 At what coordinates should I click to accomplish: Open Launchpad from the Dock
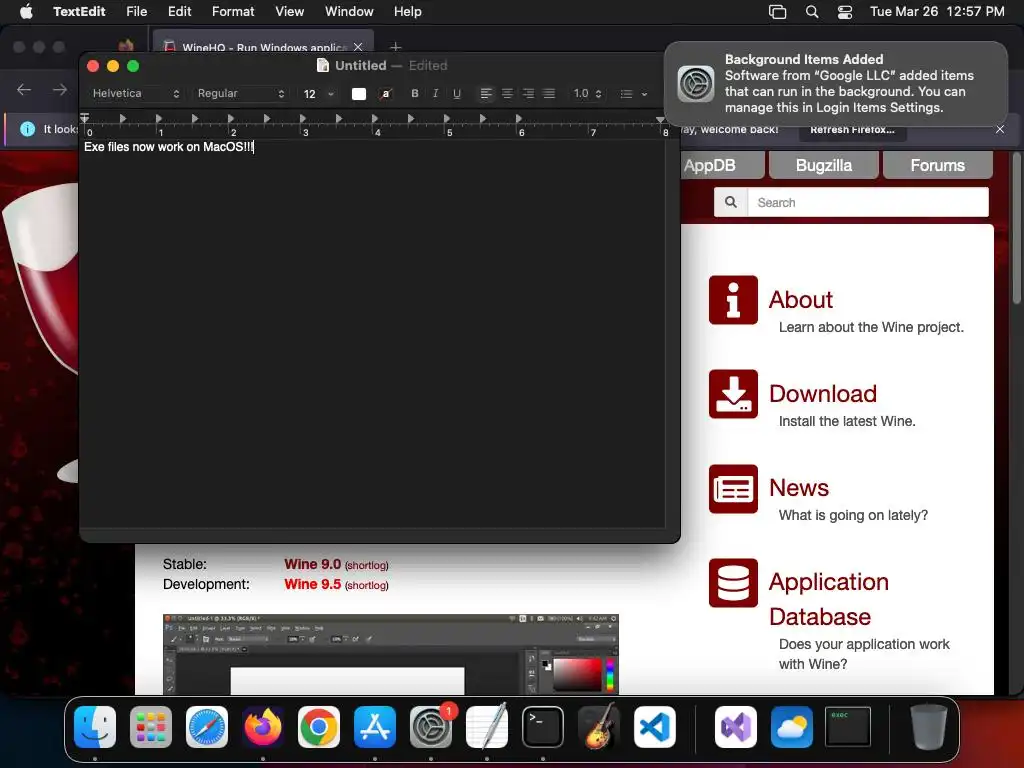151,727
